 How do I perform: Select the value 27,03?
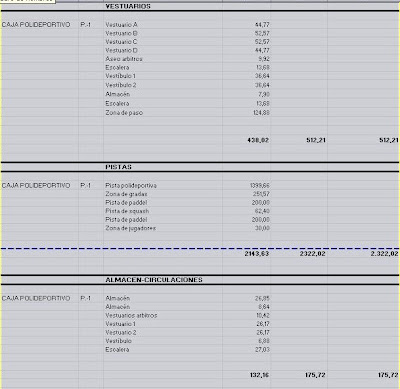coord(263,350)
